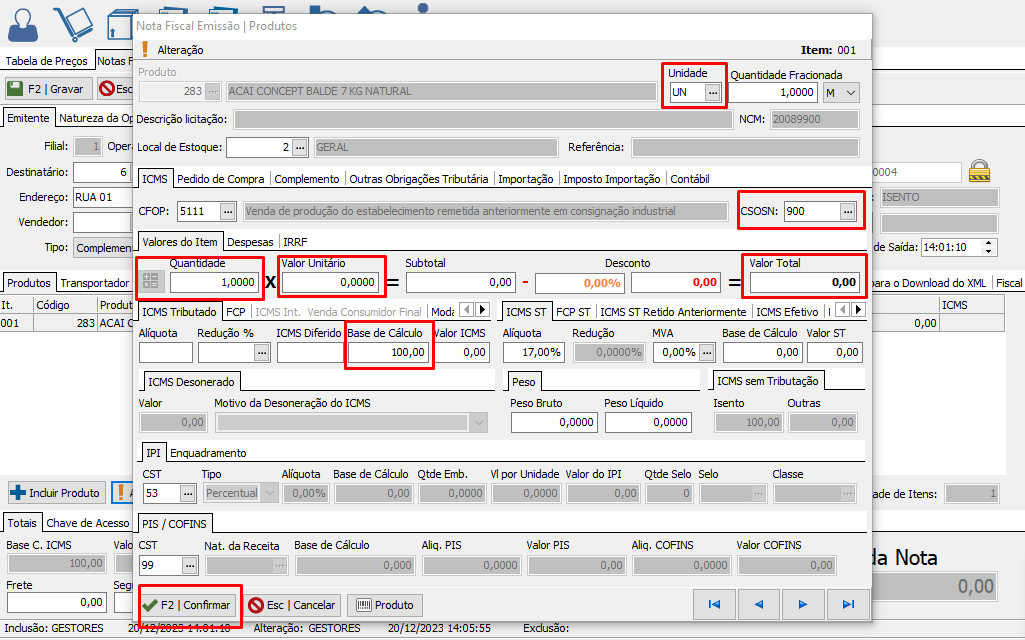
Task: Click the quantity calculator icon
Action: pyautogui.click(x=151, y=283)
